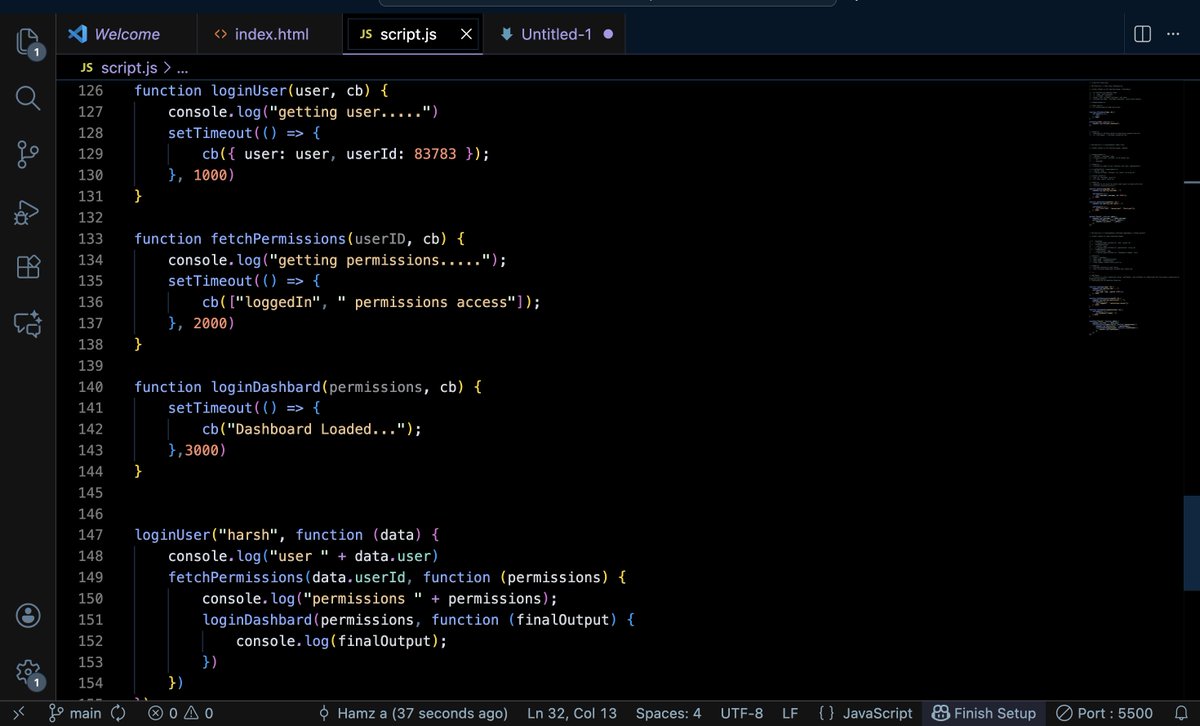Open problems panel via errors and warnings count
The image size is (1200, 726).
[x=180, y=713]
